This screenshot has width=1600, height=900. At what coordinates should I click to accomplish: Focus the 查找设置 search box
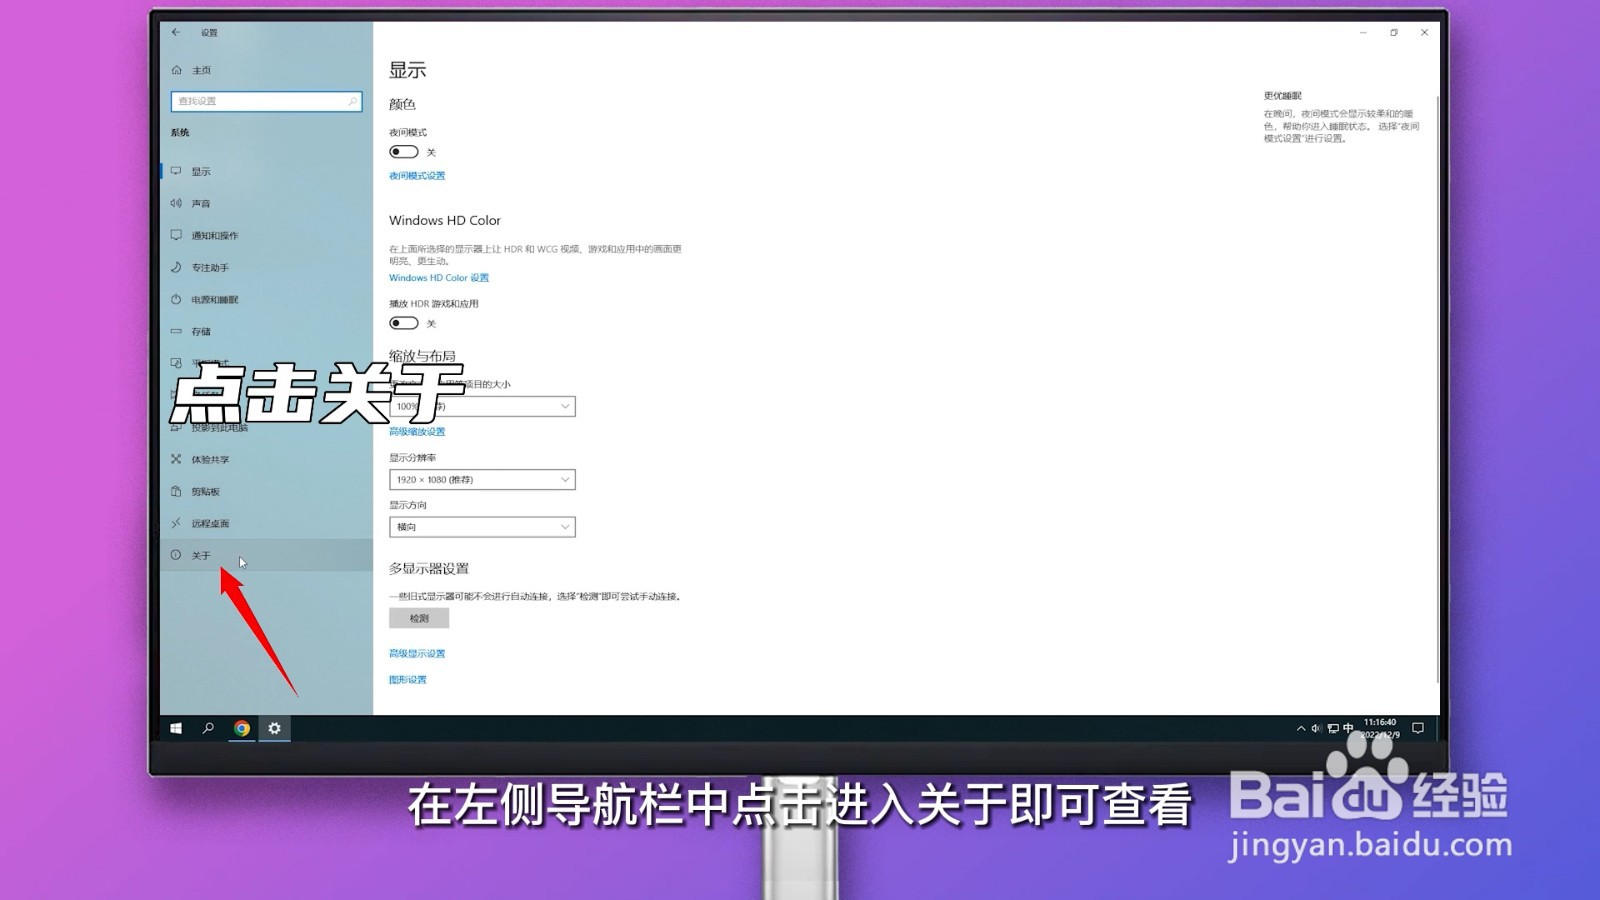[x=266, y=101]
